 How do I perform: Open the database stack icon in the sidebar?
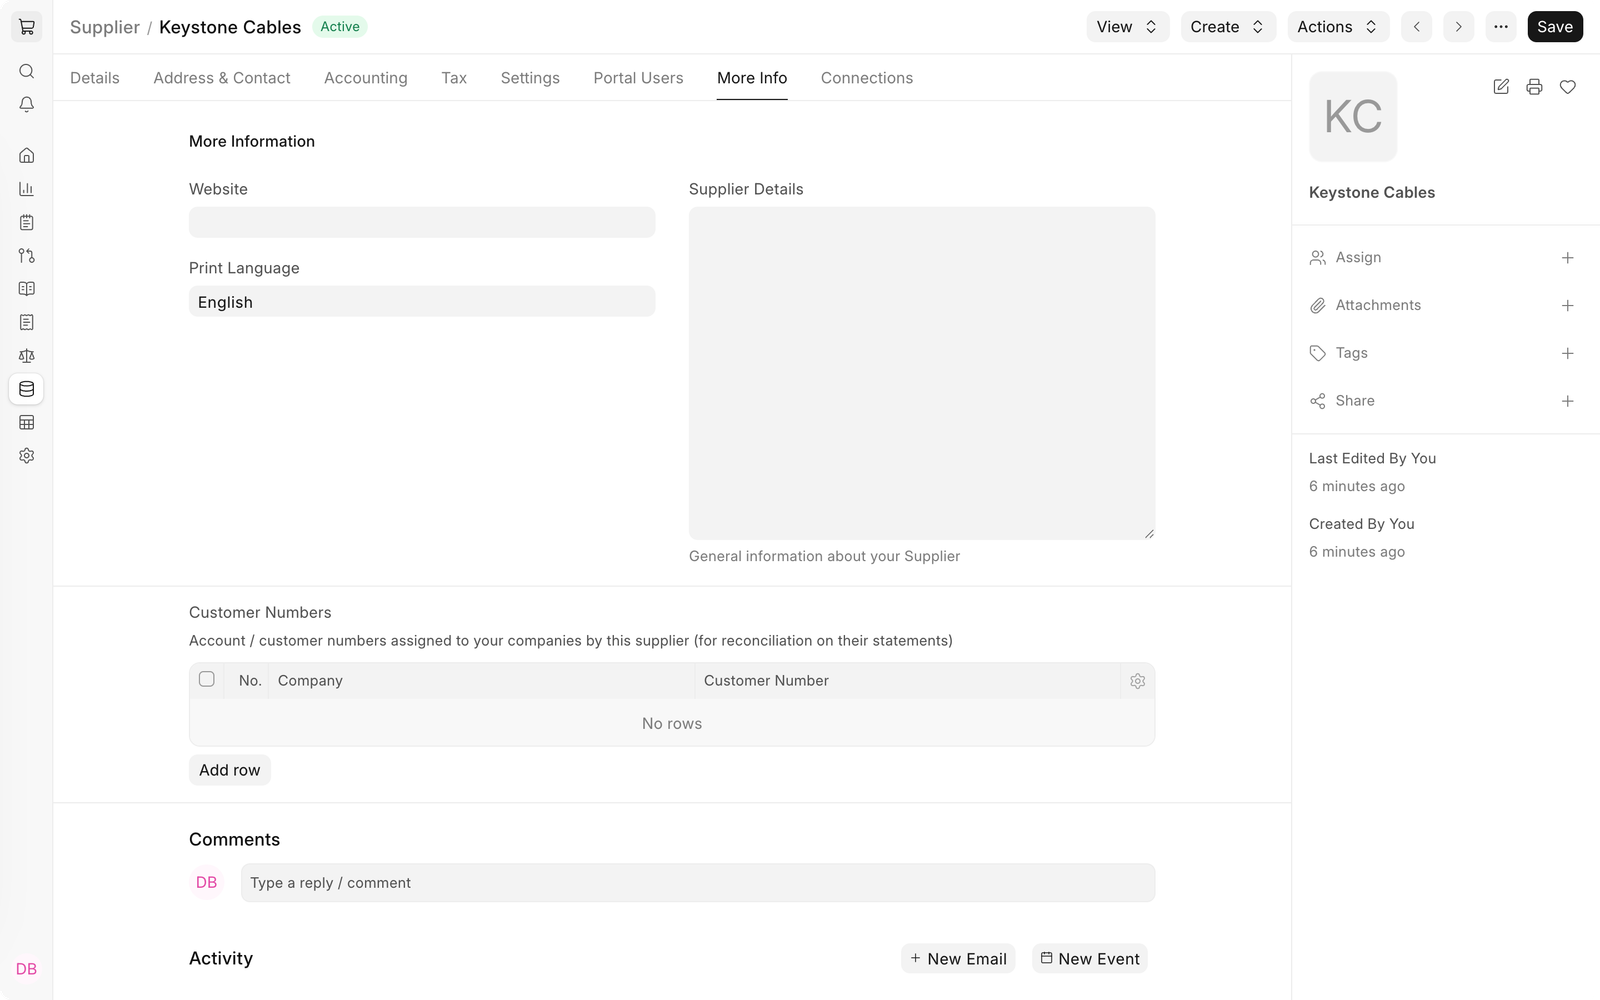27,389
